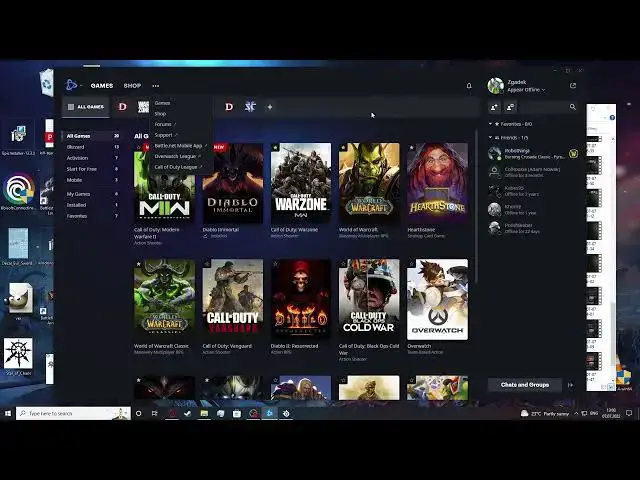Viewport: 640px width, 480px height.
Task: Click the Task View taskbar icon
Action: pos(154,413)
